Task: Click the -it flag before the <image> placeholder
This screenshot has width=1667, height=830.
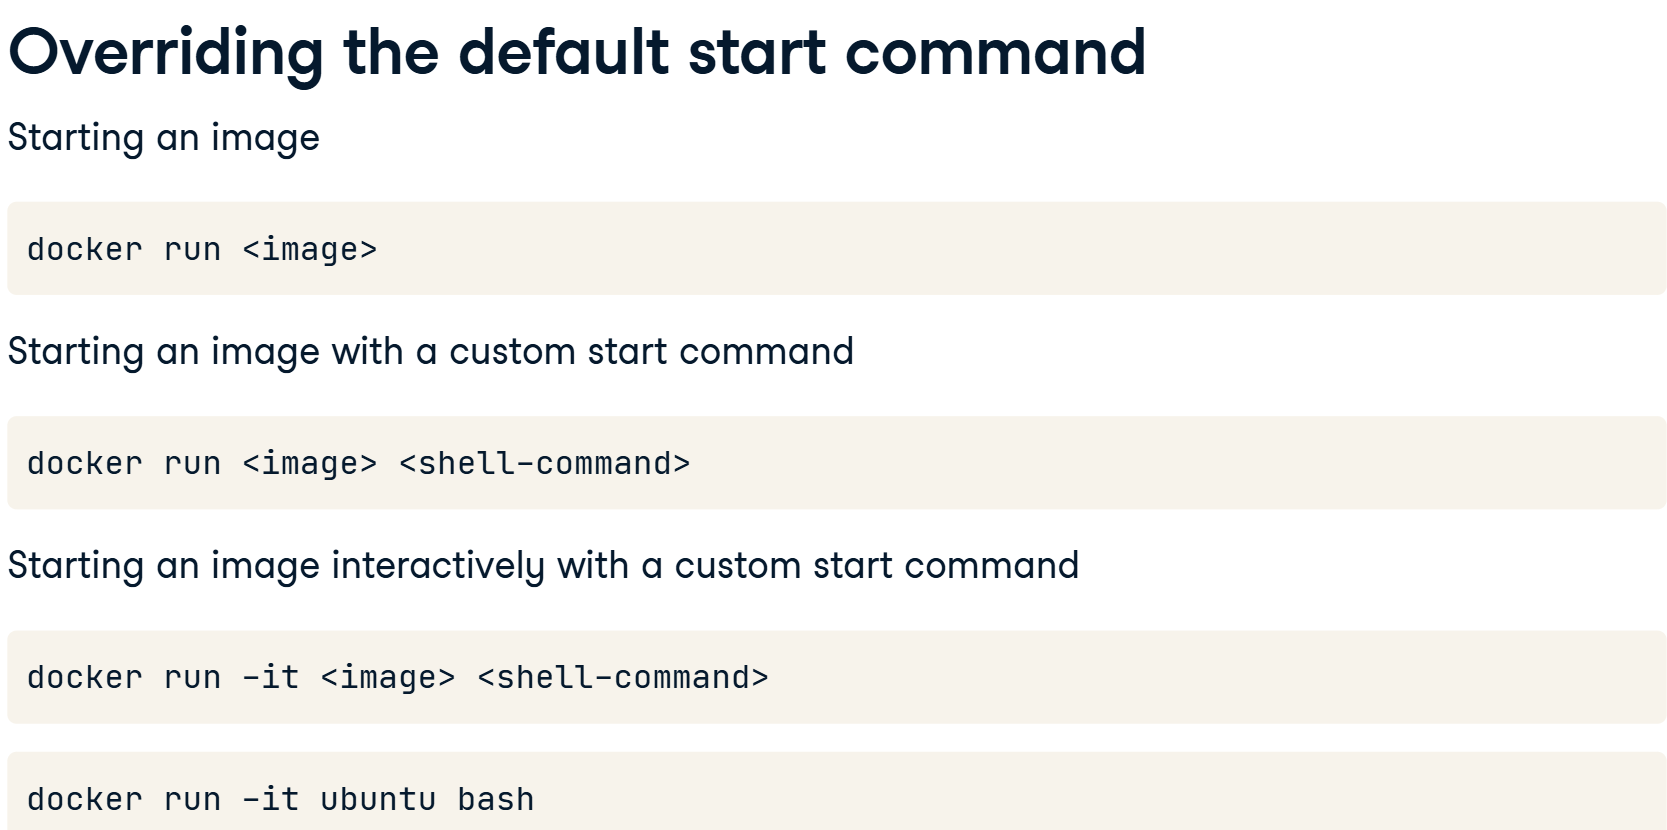Action: [x=271, y=677]
